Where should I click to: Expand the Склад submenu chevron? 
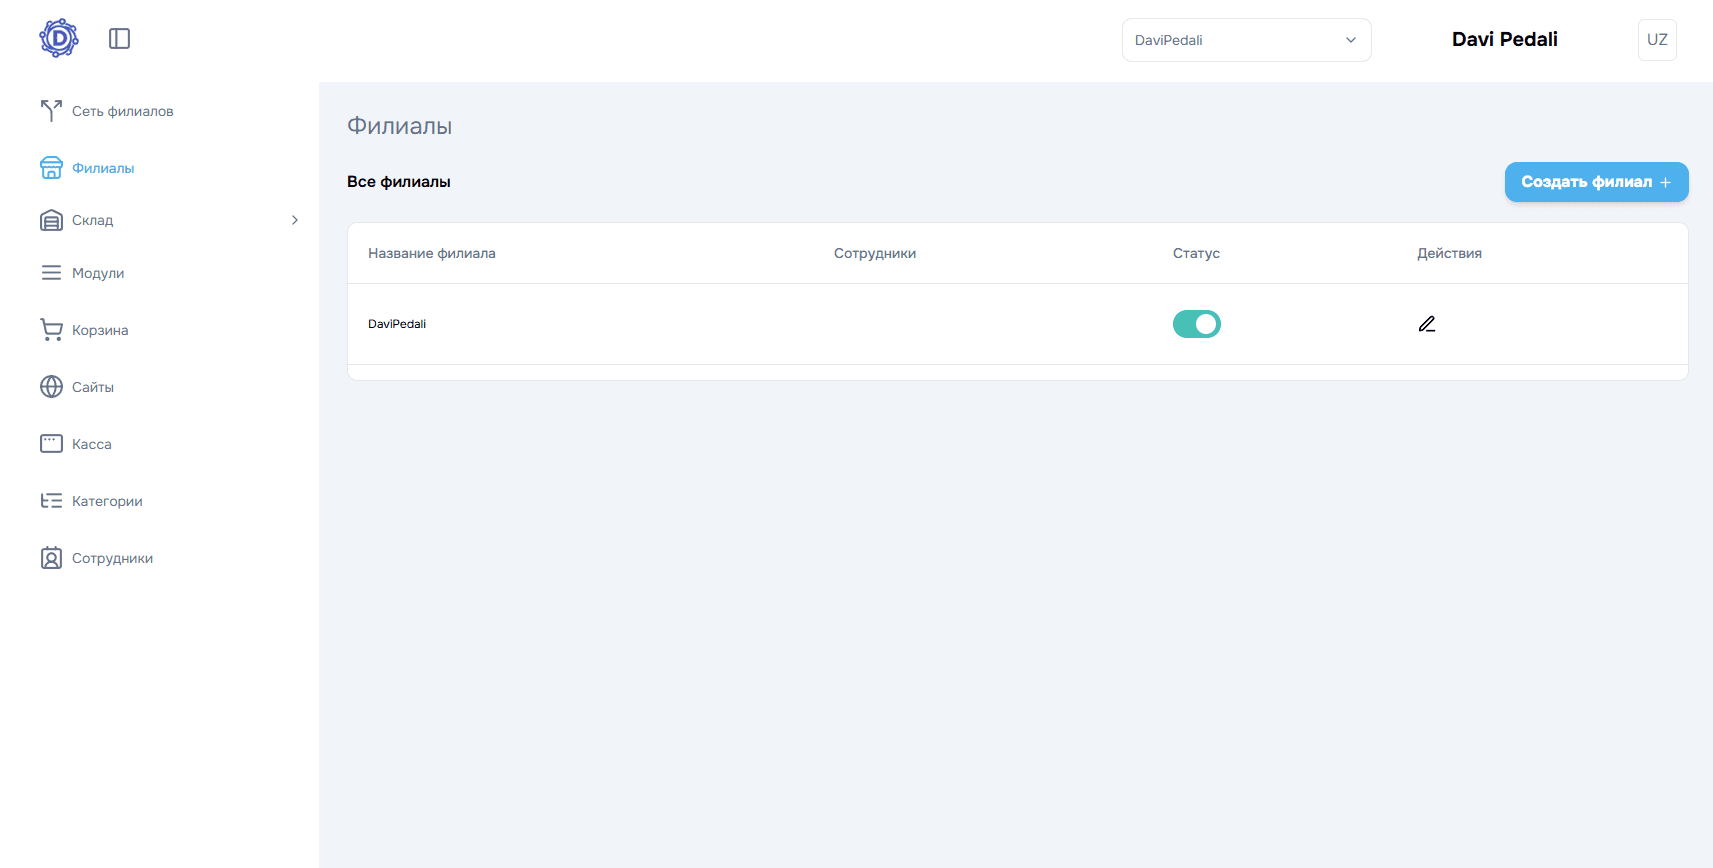[295, 220]
